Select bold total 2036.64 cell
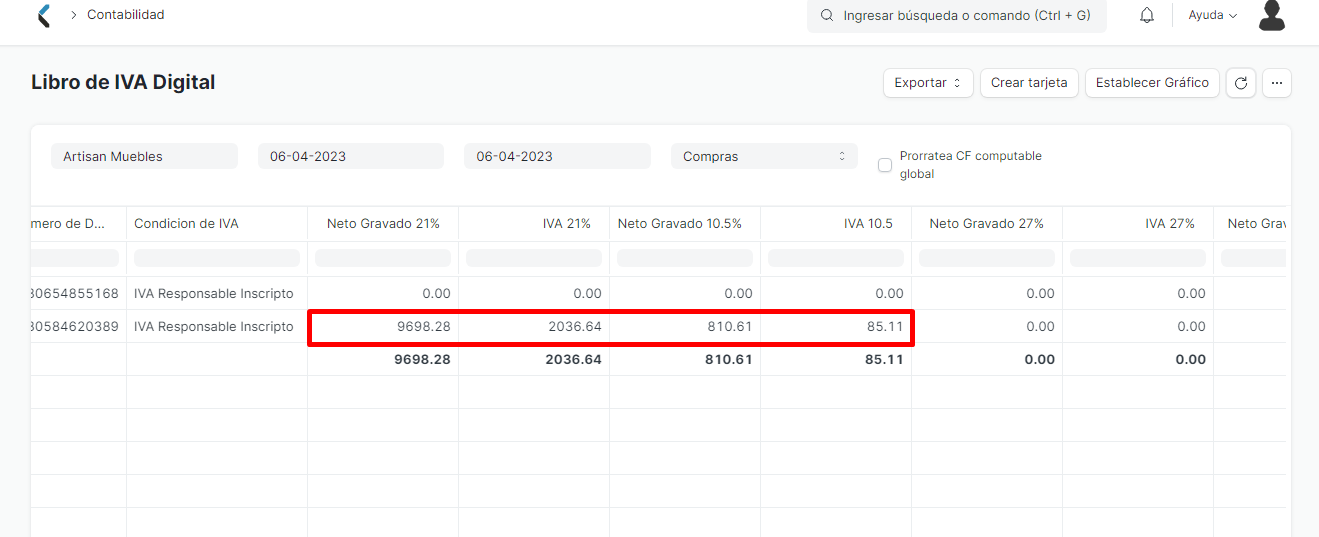The width and height of the screenshot is (1319, 537). (x=534, y=359)
